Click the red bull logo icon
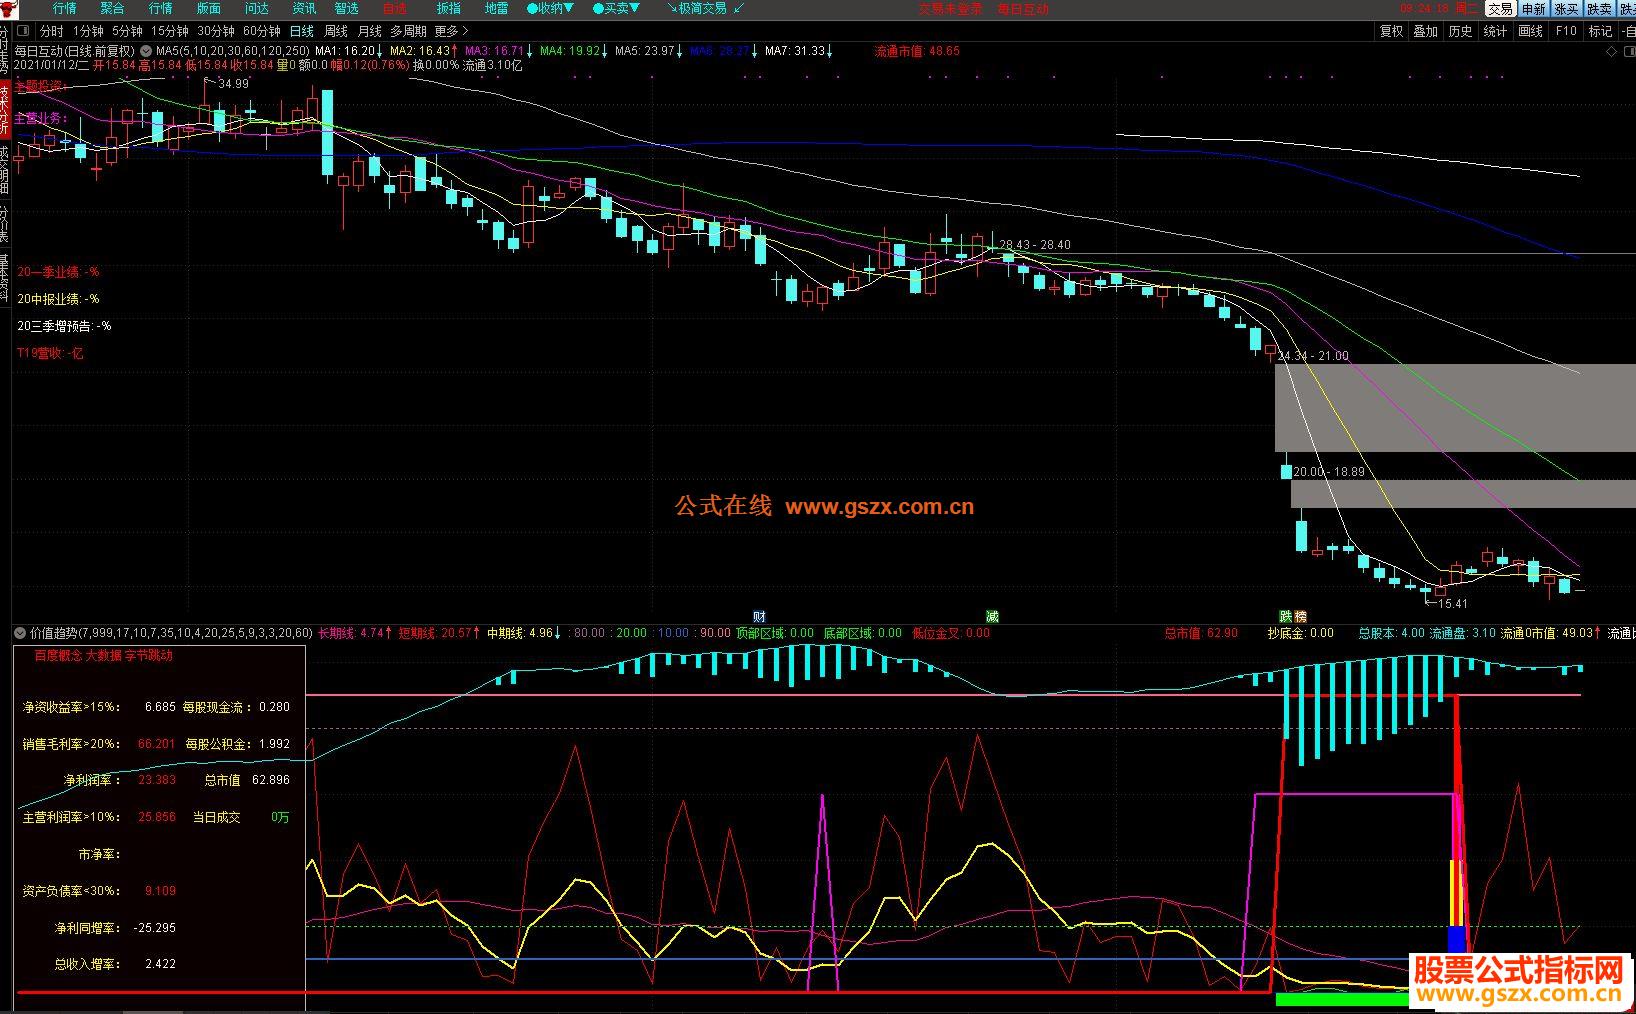This screenshot has height=1014, width=1636. pyautogui.click(x=9, y=8)
